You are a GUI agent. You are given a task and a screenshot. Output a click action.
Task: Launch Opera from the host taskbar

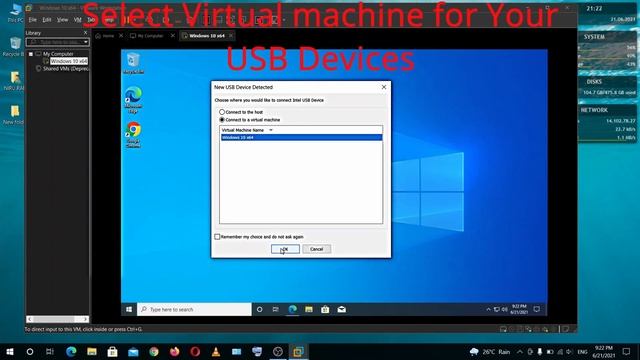[x=195, y=351]
